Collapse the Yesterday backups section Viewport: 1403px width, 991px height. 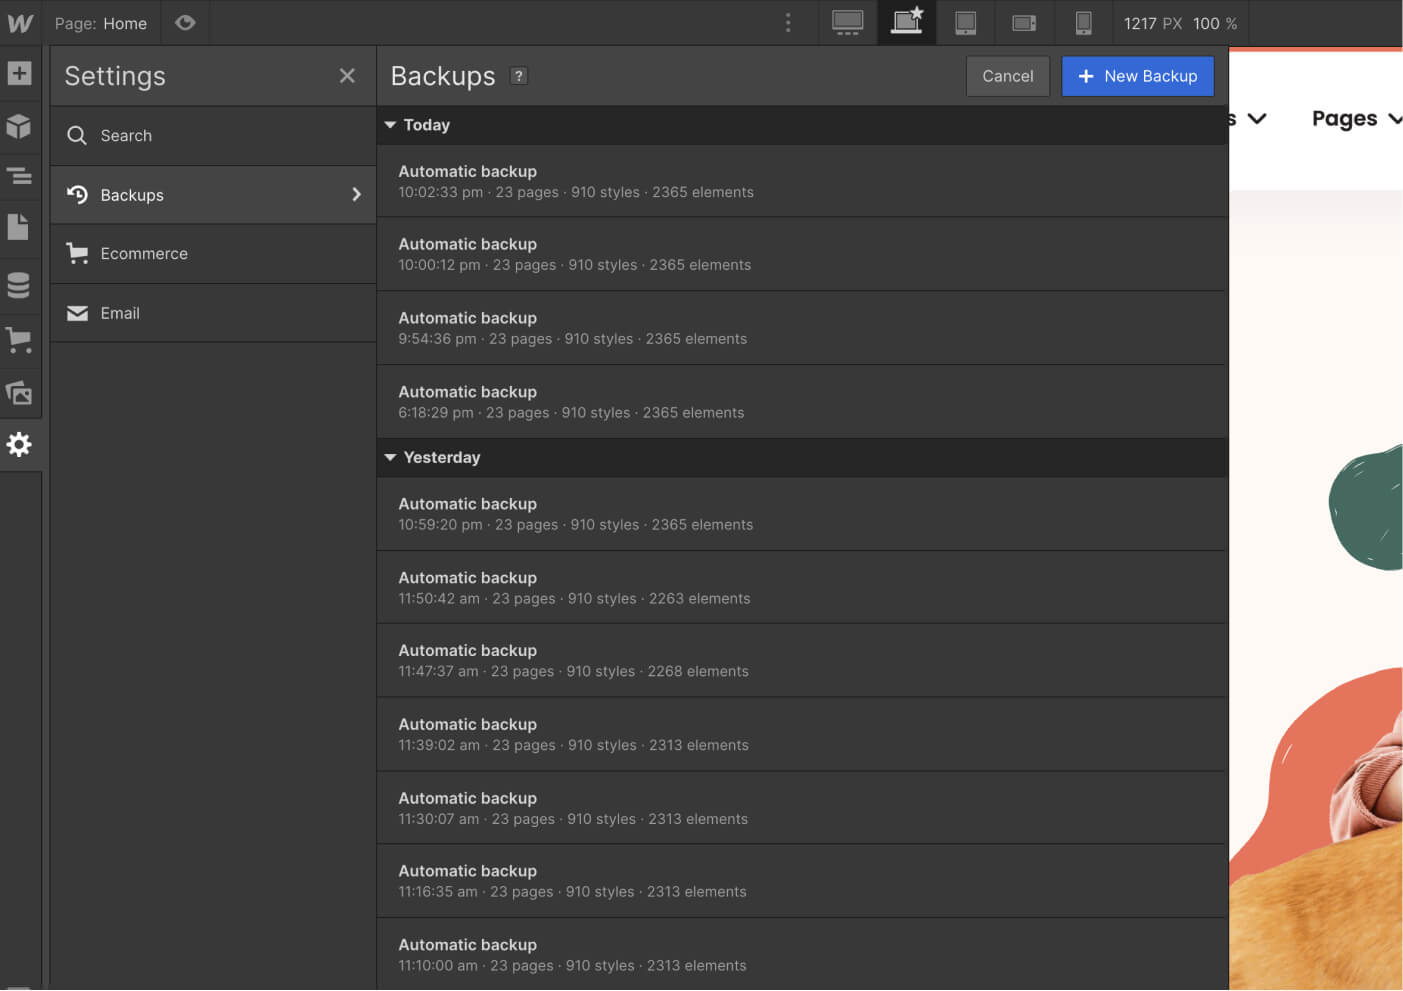point(391,457)
